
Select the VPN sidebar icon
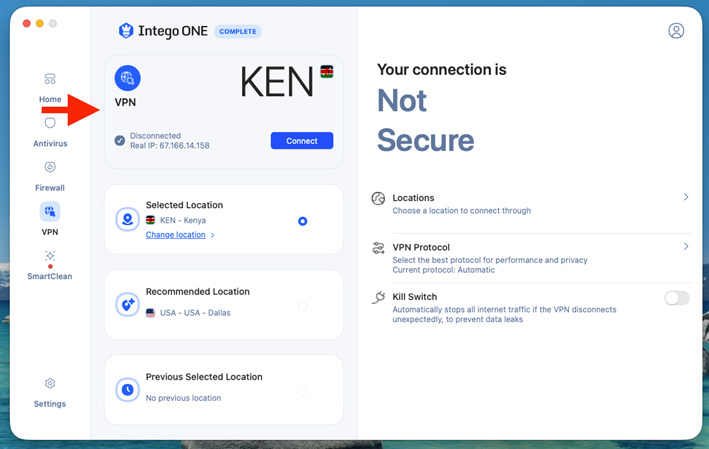[50, 212]
